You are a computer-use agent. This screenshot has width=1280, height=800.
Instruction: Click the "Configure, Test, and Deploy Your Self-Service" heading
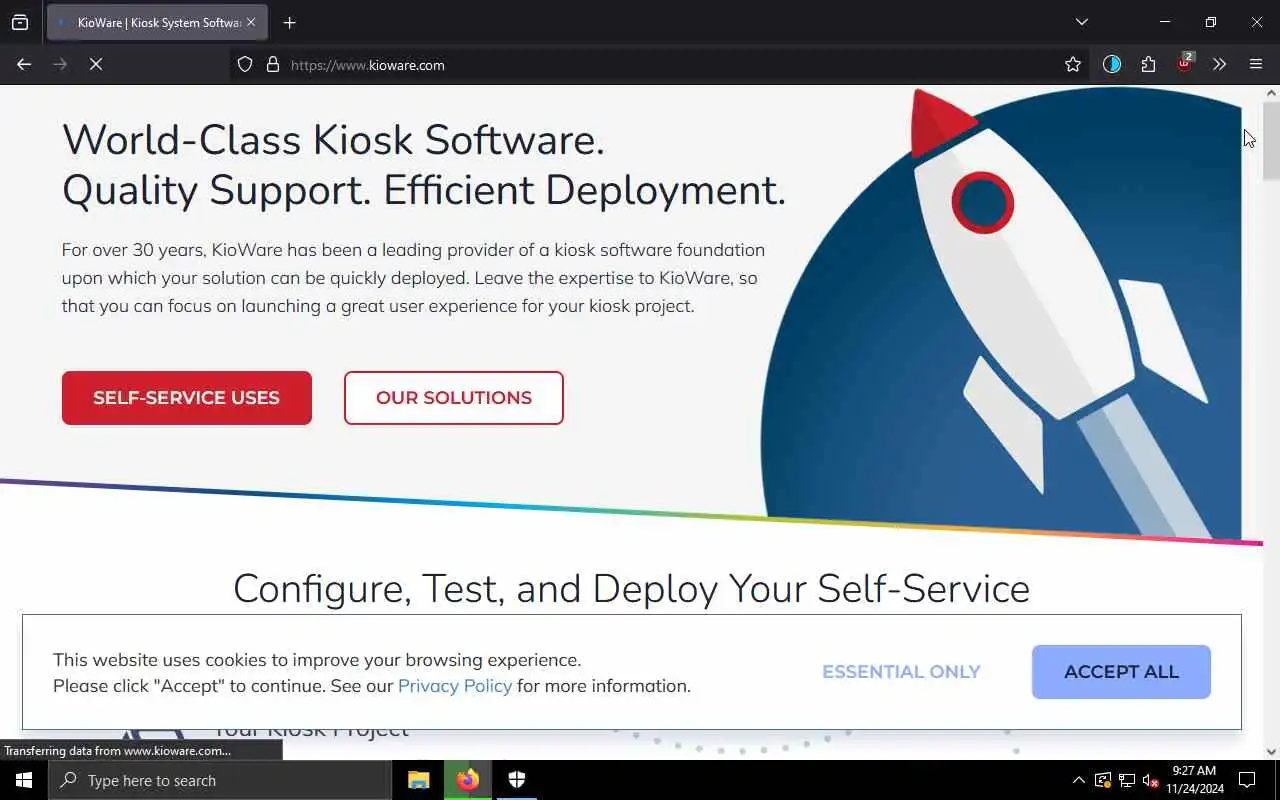coord(631,589)
